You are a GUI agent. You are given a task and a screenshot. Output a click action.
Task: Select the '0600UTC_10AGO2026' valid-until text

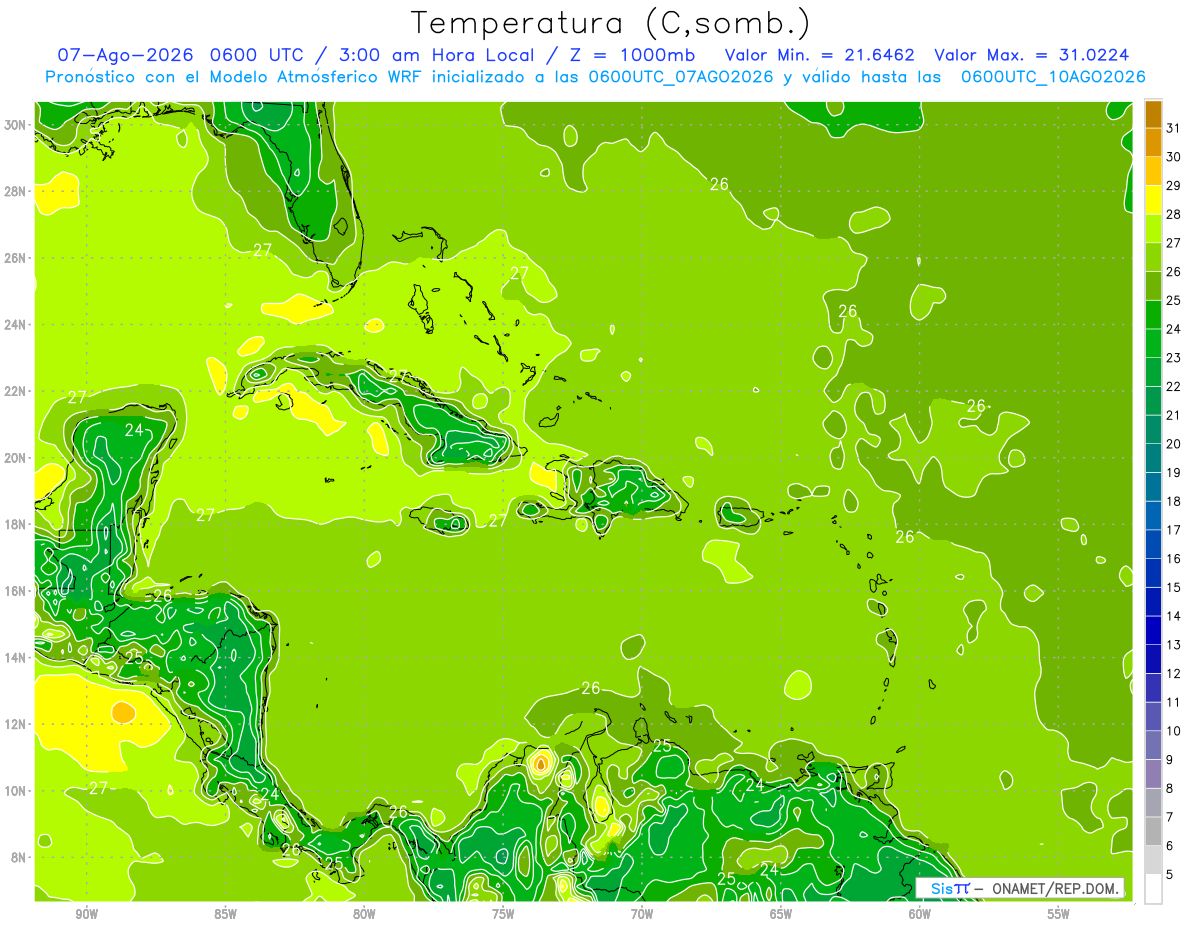click(x=1053, y=76)
